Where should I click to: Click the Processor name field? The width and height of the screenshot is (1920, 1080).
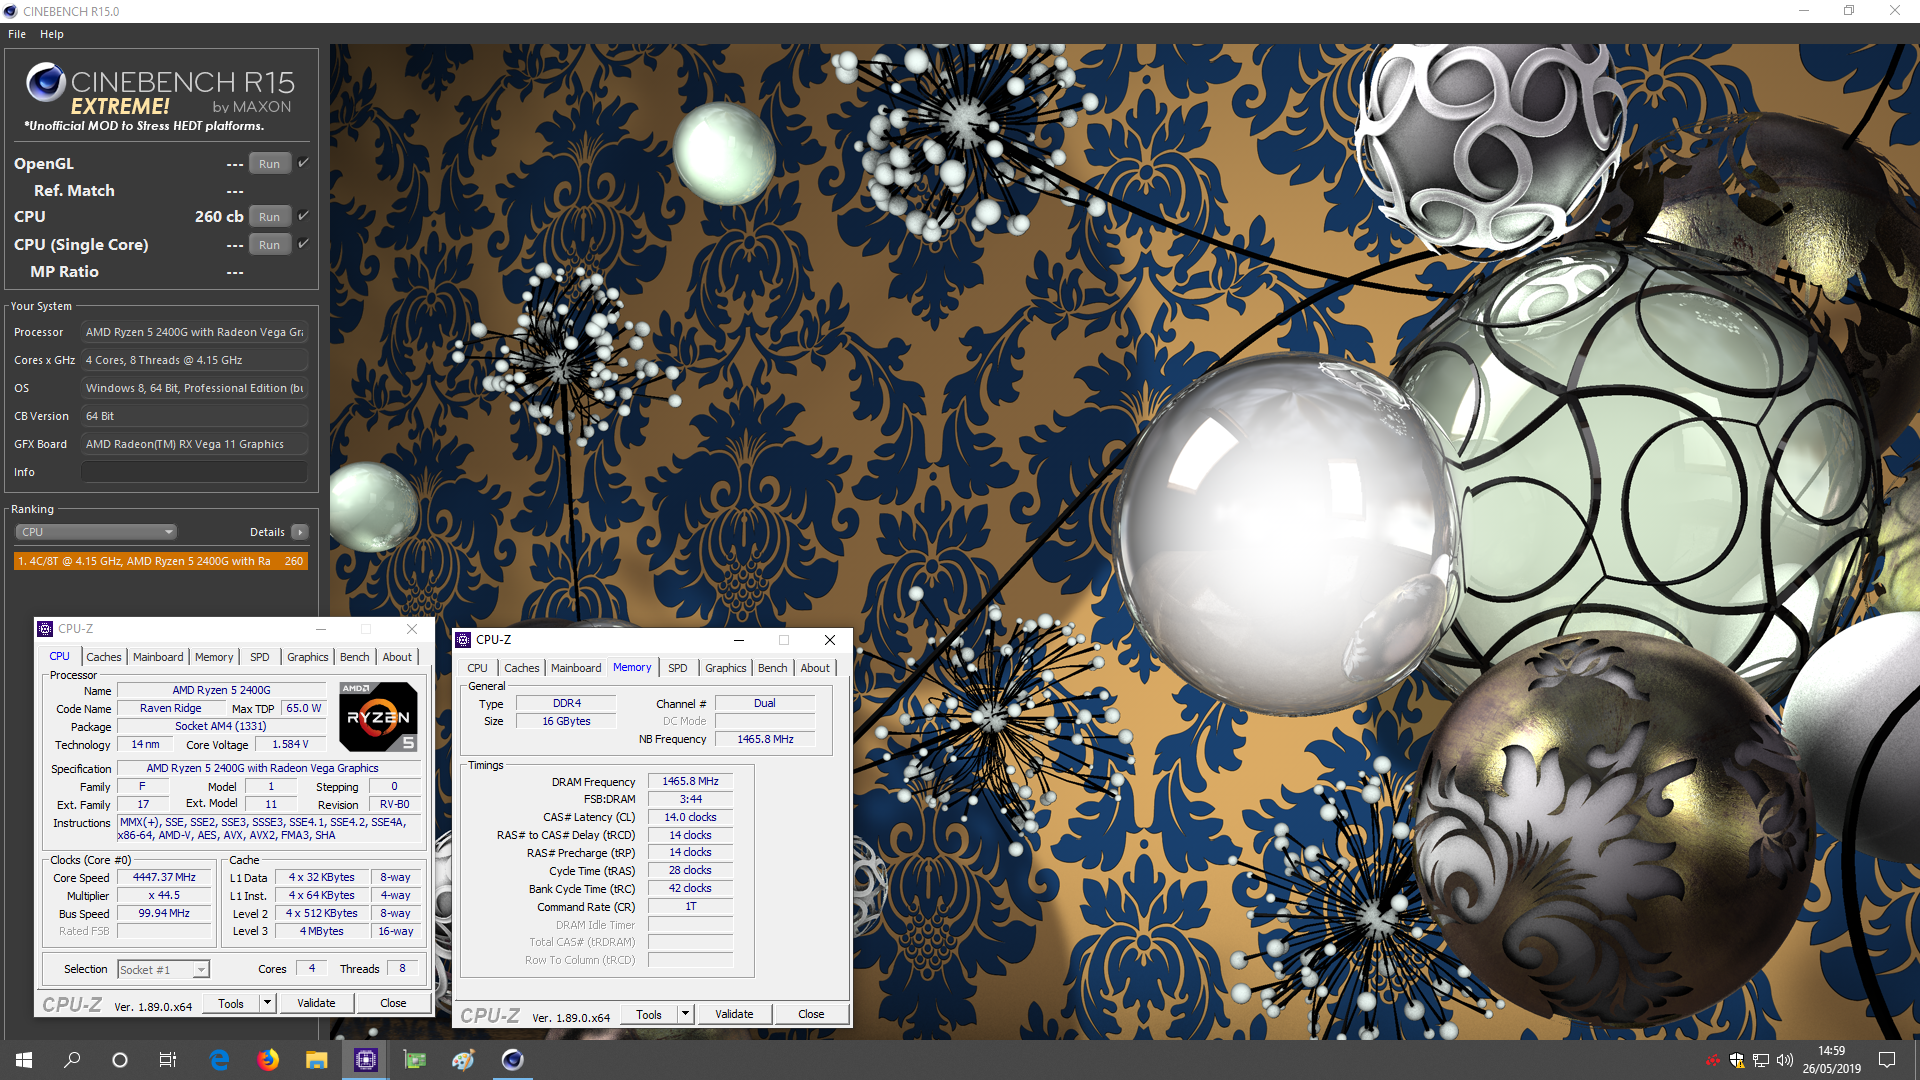[x=195, y=332]
